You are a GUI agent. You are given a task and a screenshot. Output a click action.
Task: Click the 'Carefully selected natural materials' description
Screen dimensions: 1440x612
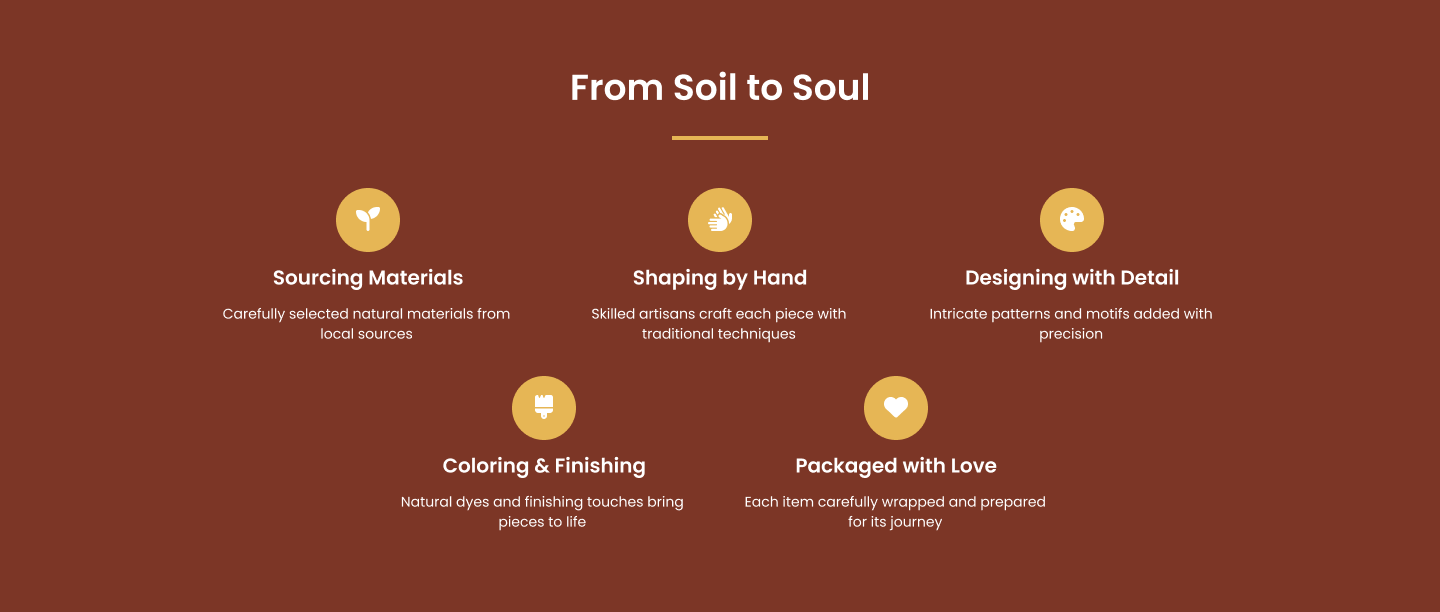point(367,324)
